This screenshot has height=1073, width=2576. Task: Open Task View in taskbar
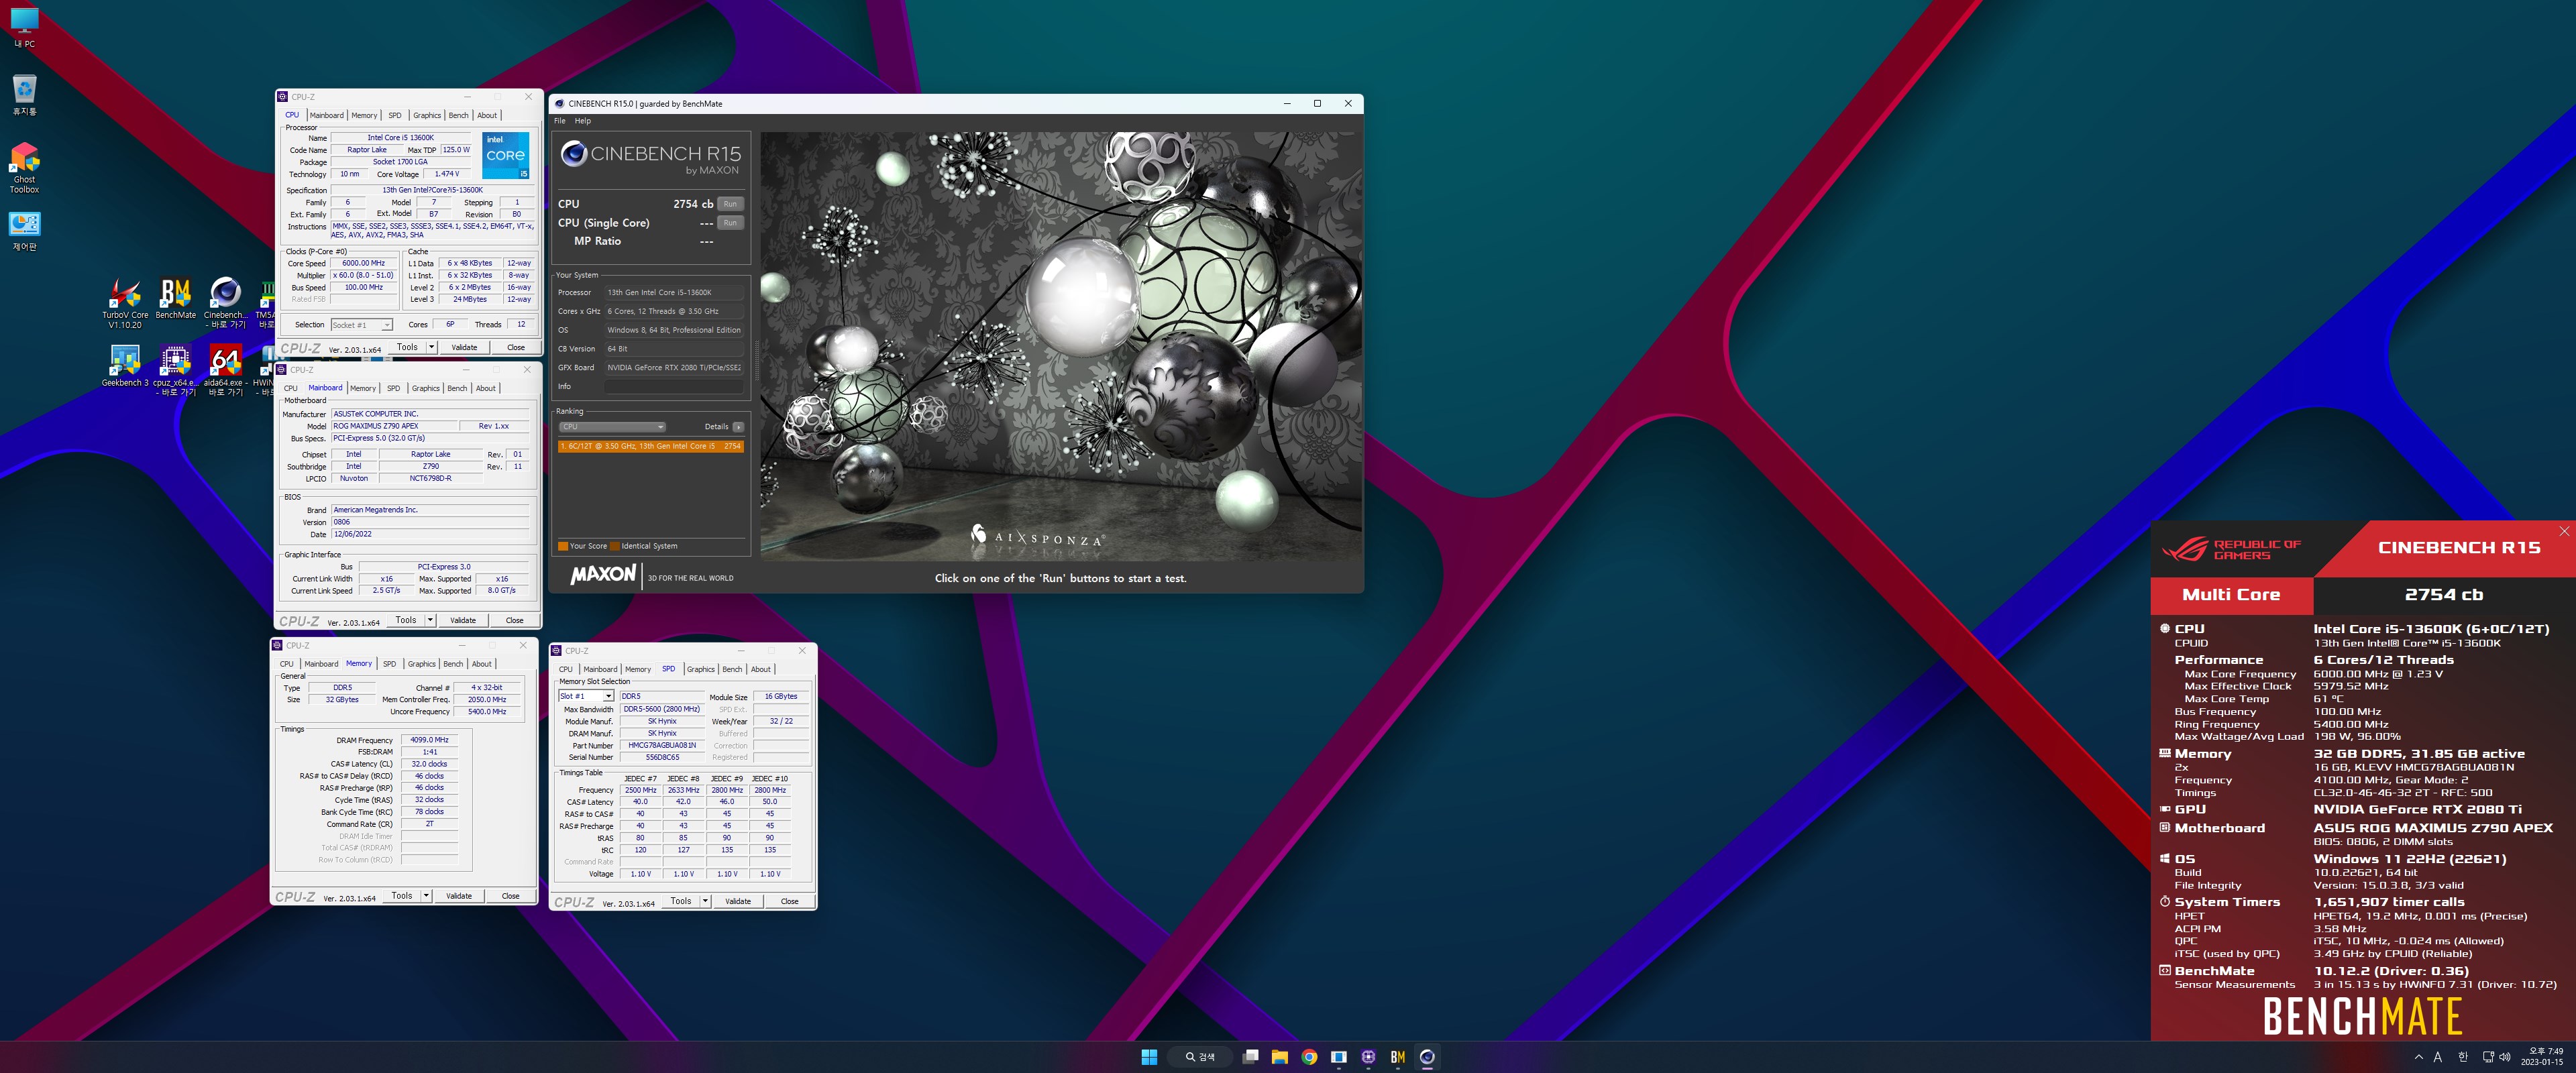tap(1250, 1056)
